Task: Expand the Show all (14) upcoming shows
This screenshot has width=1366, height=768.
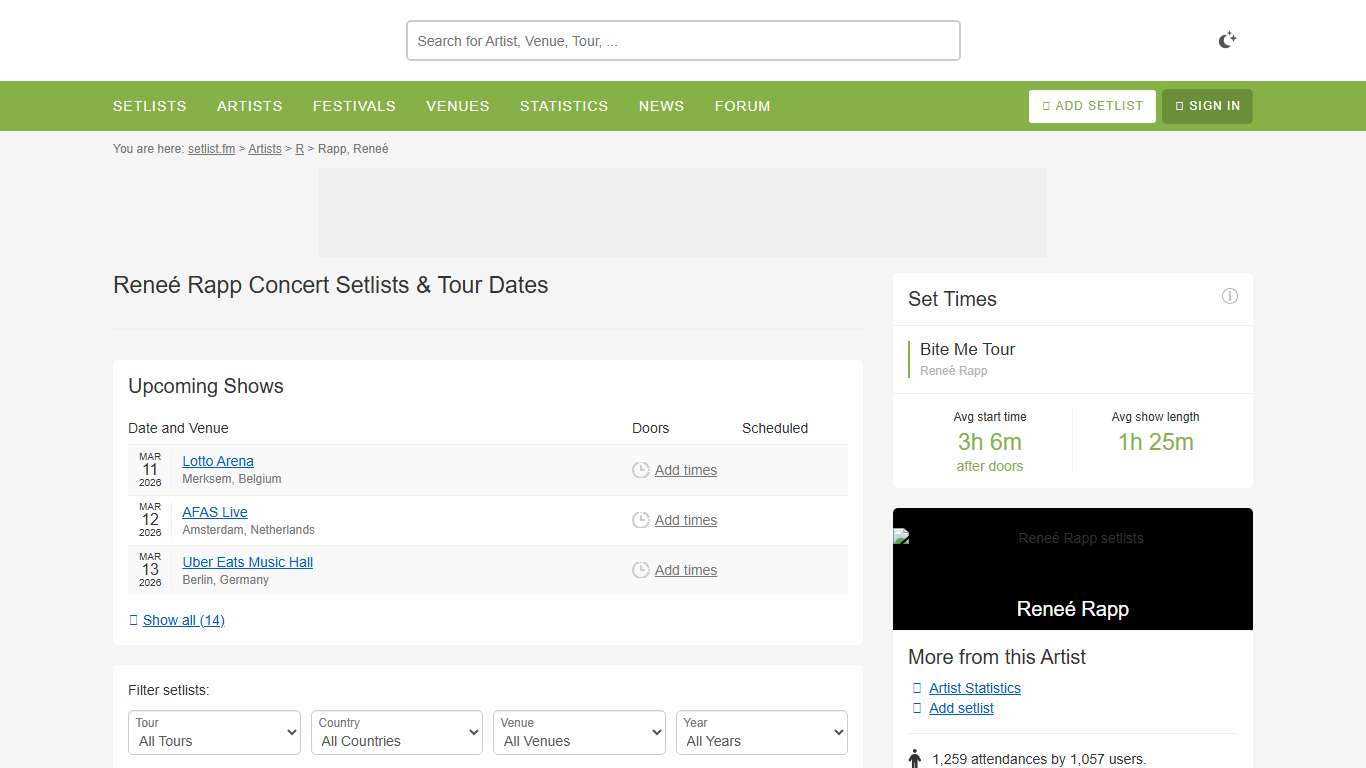Action: (x=183, y=620)
